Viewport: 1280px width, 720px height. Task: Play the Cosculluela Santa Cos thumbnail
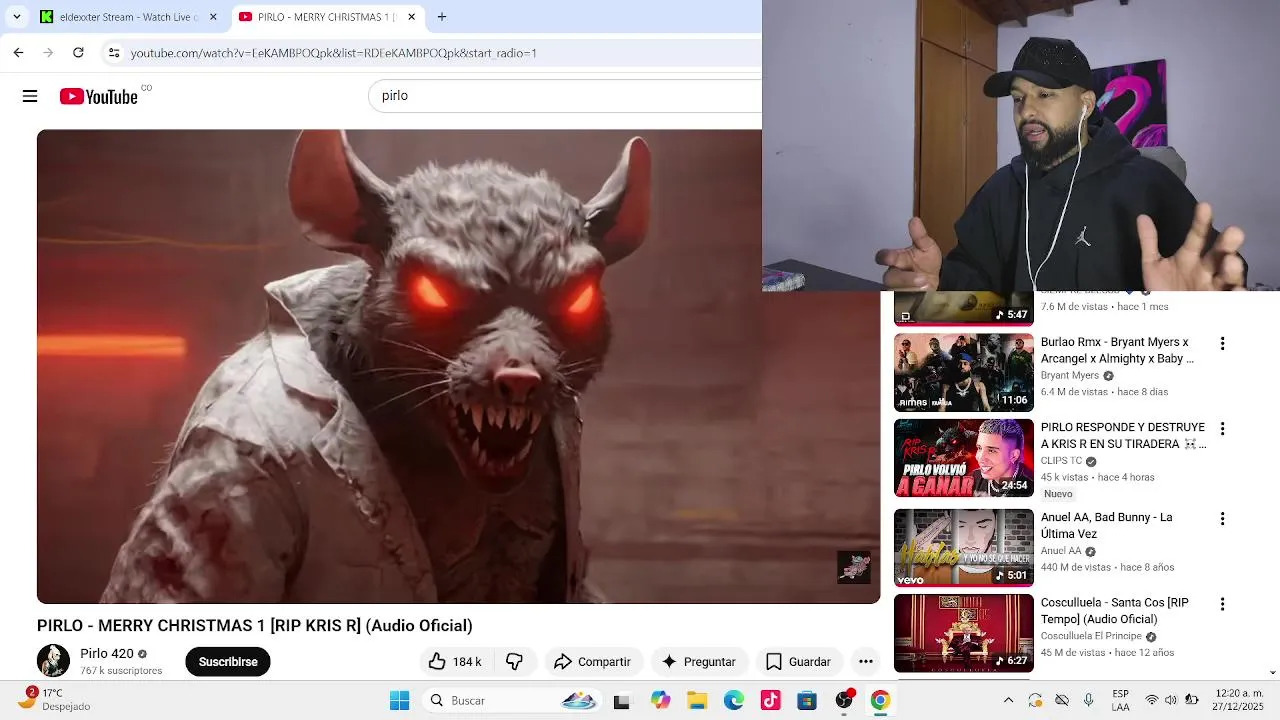964,633
